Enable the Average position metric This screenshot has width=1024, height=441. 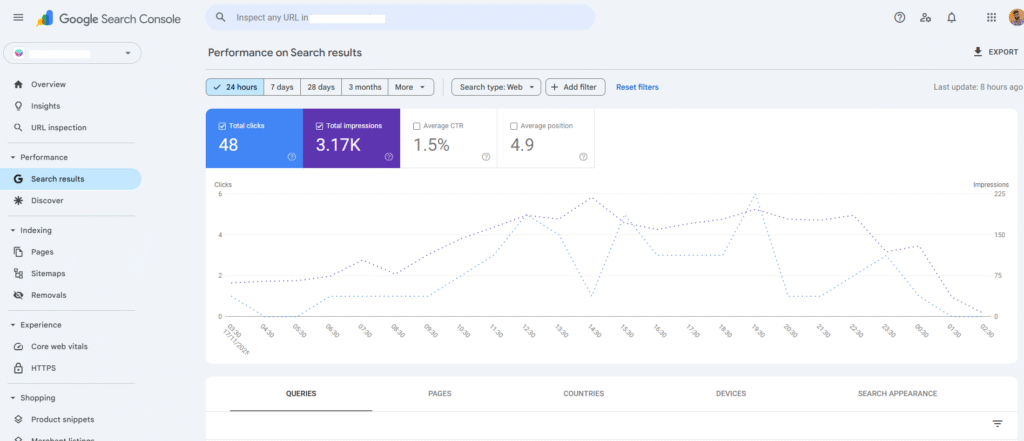click(x=514, y=126)
